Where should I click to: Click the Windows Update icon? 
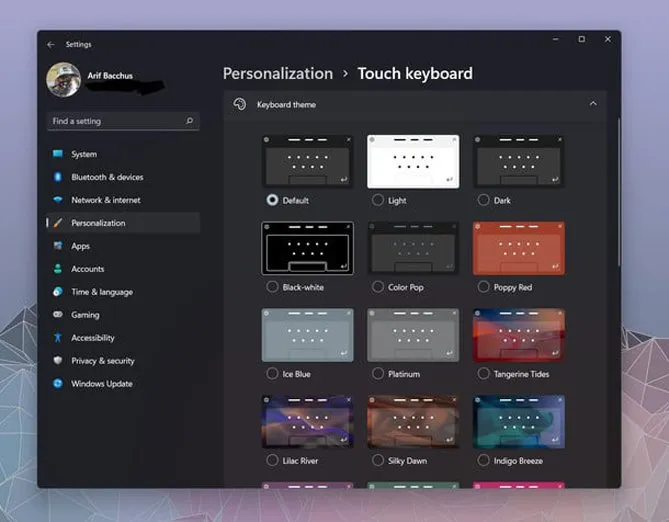coord(58,384)
